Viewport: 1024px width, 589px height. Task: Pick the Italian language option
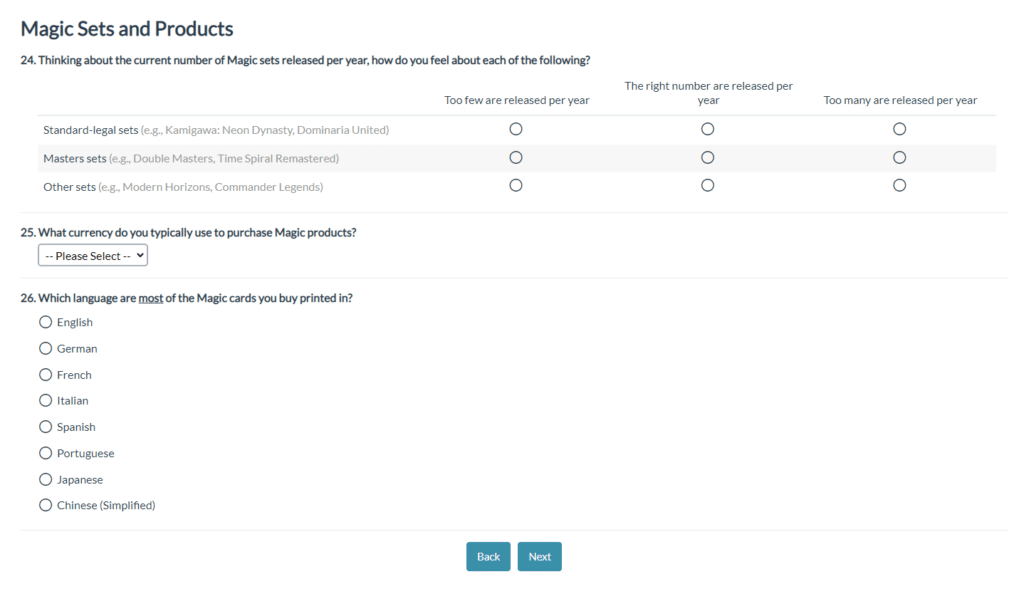45,400
